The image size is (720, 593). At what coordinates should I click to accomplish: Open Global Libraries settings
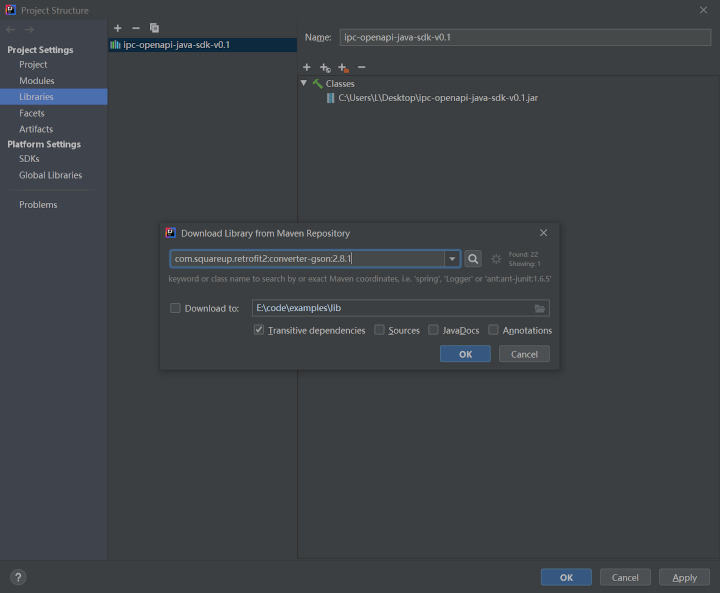(51, 175)
